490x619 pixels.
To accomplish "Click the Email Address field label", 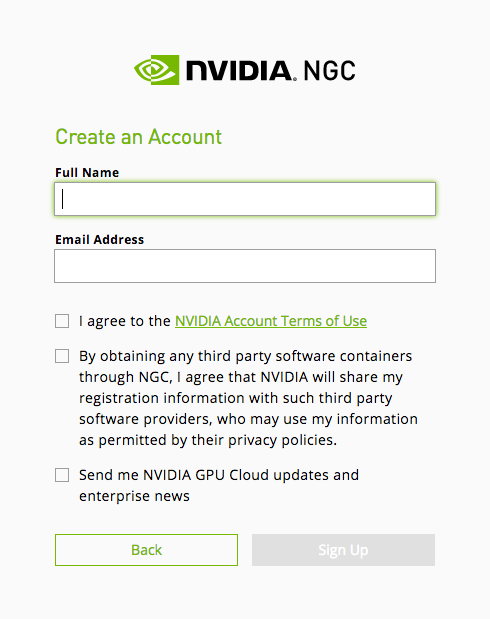I will [100, 240].
